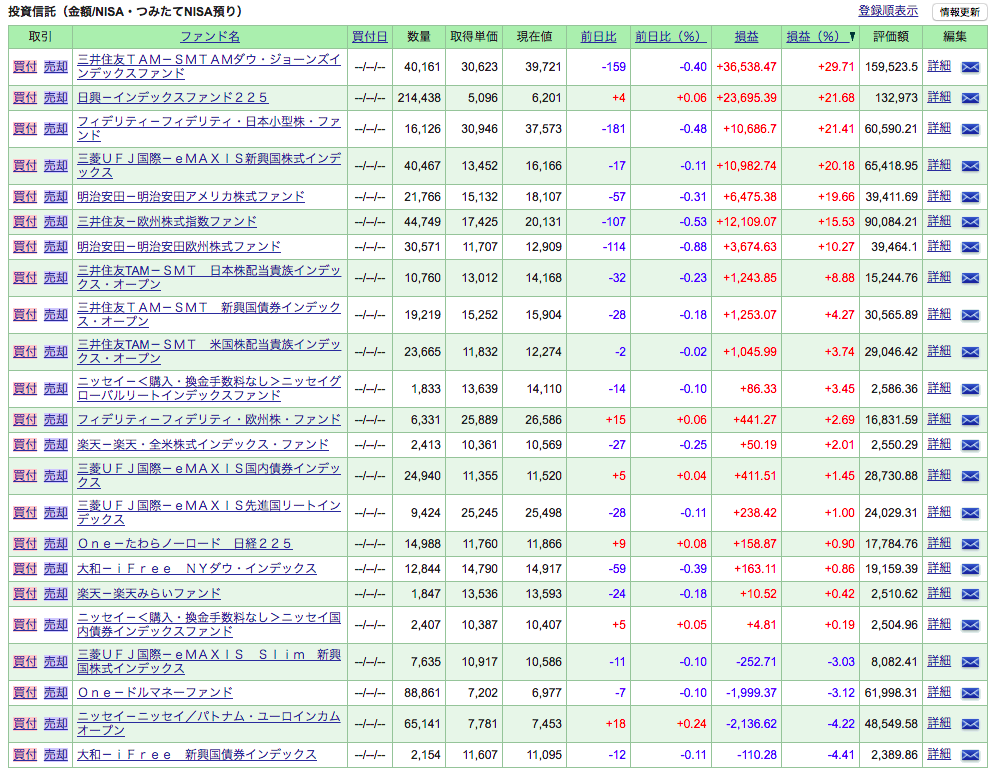The width and height of the screenshot is (1001, 768).
Task: Click mail icon for ｅＭＡＸＩＳ新興国株式インデックス row
Action: coord(970,166)
